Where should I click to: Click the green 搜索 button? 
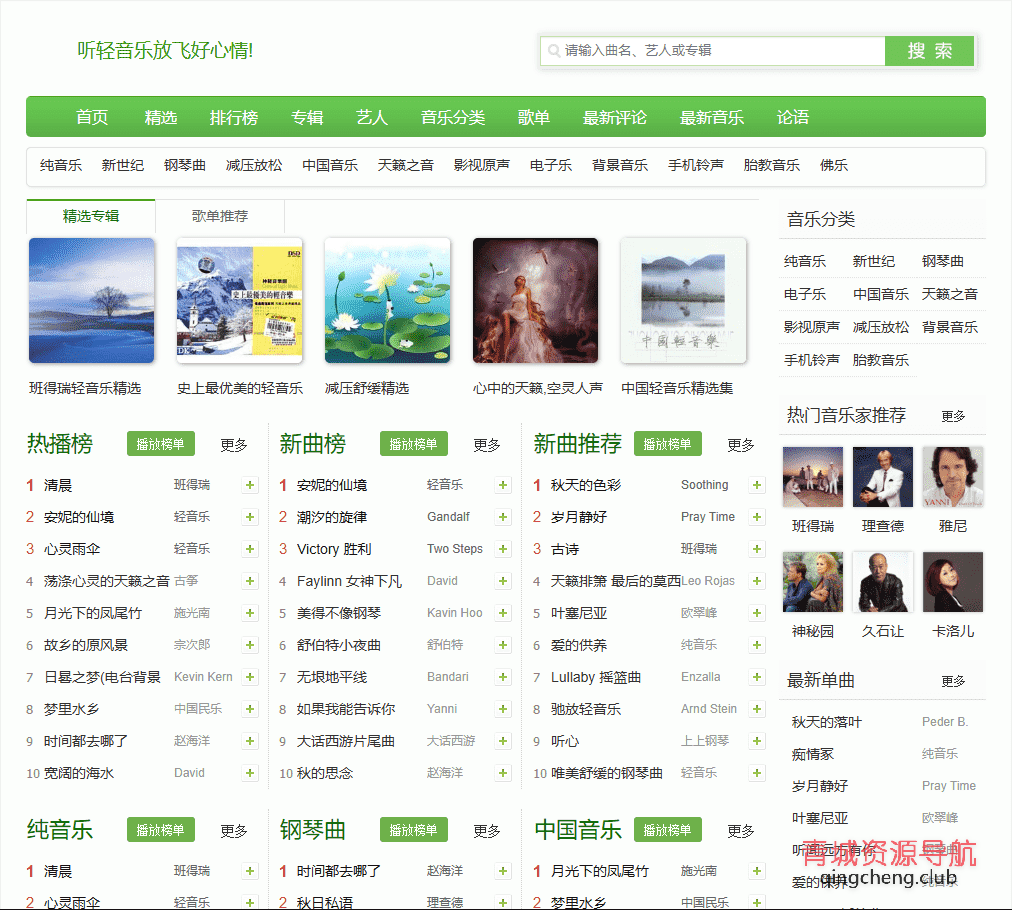(x=929, y=51)
